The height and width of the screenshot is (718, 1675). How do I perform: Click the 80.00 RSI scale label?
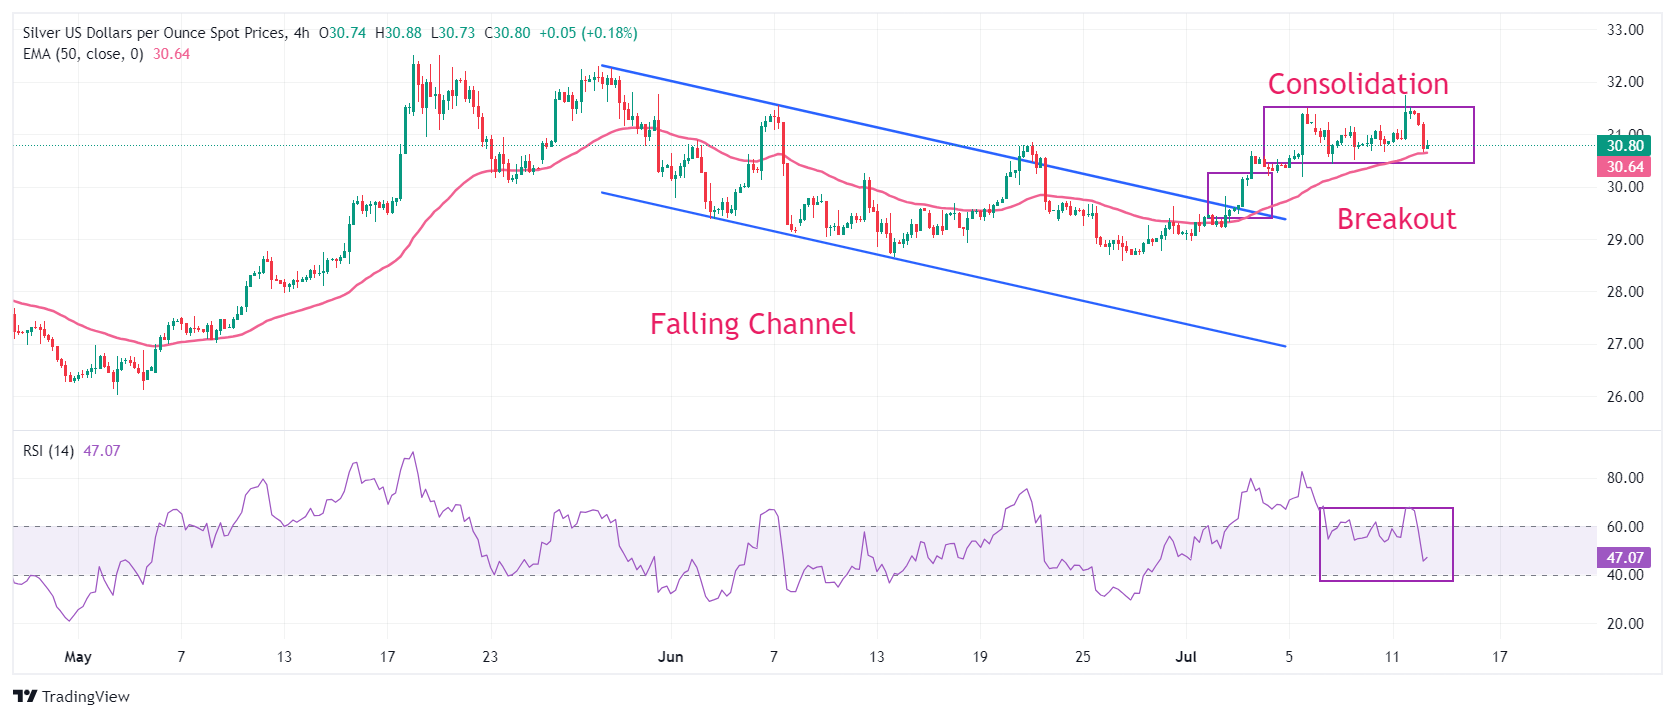(1625, 478)
